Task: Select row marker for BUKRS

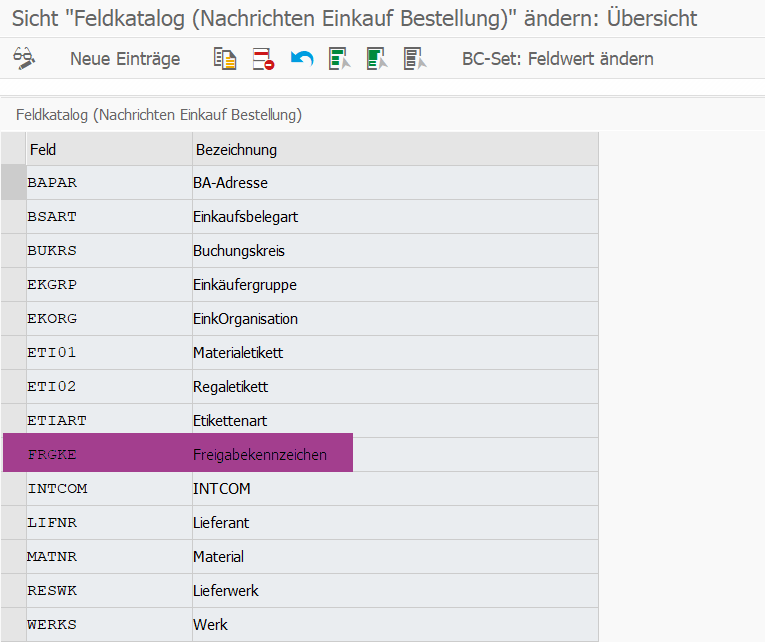Action: click(x=13, y=251)
